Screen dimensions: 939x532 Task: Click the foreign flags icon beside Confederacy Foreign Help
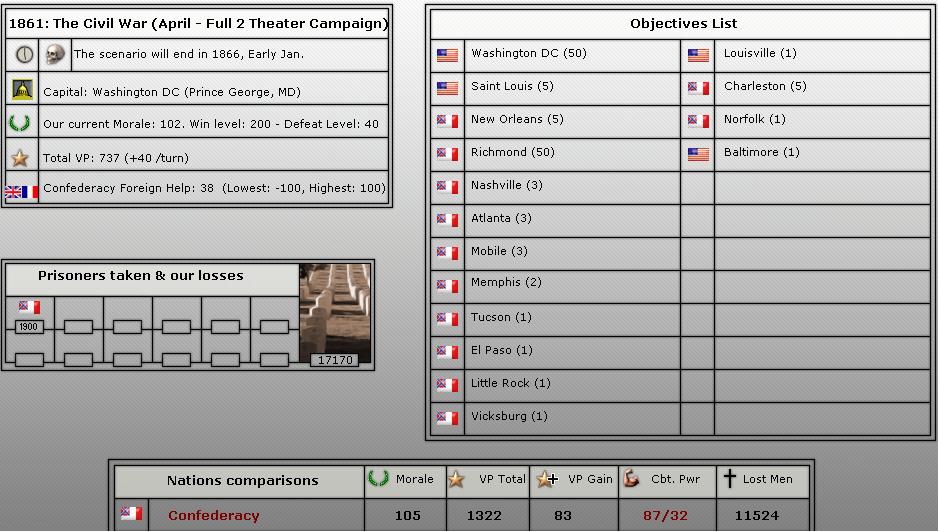click(21, 190)
